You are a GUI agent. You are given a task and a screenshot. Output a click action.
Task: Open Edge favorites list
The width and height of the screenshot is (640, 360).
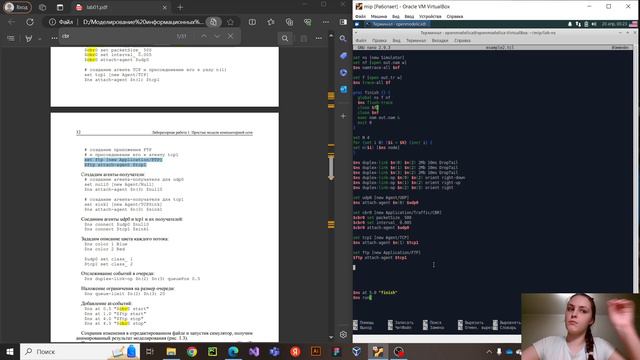click(x=271, y=22)
